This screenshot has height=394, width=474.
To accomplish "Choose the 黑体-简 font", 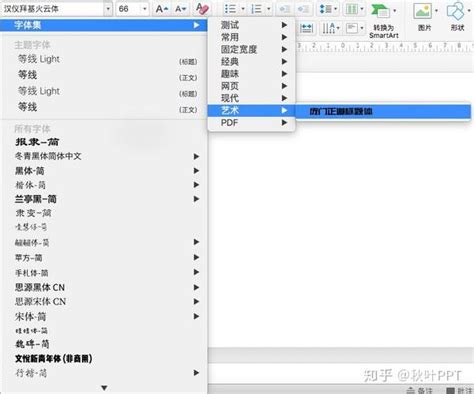I will point(104,171).
